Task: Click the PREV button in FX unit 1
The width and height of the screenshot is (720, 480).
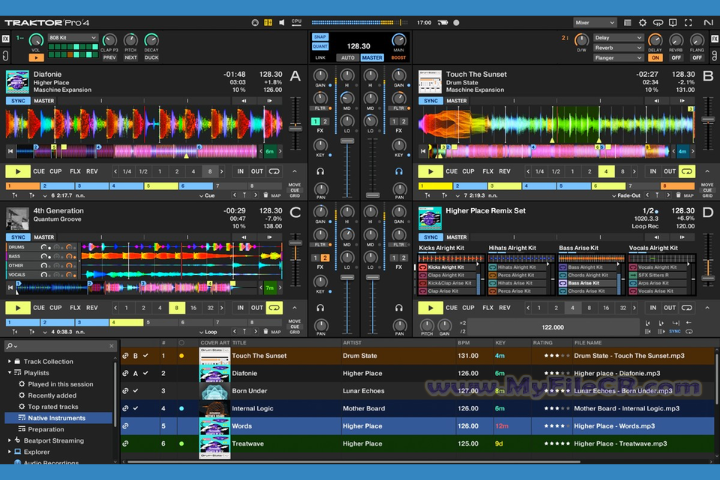Action: [x=109, y=58]
